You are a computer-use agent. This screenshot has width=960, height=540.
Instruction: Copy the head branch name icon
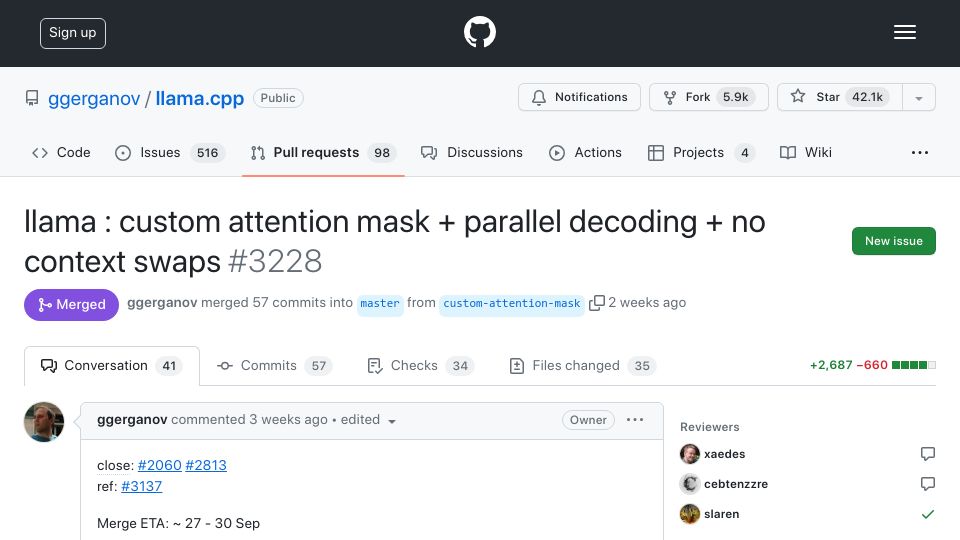pyautogui.click(x=596, y=303)
